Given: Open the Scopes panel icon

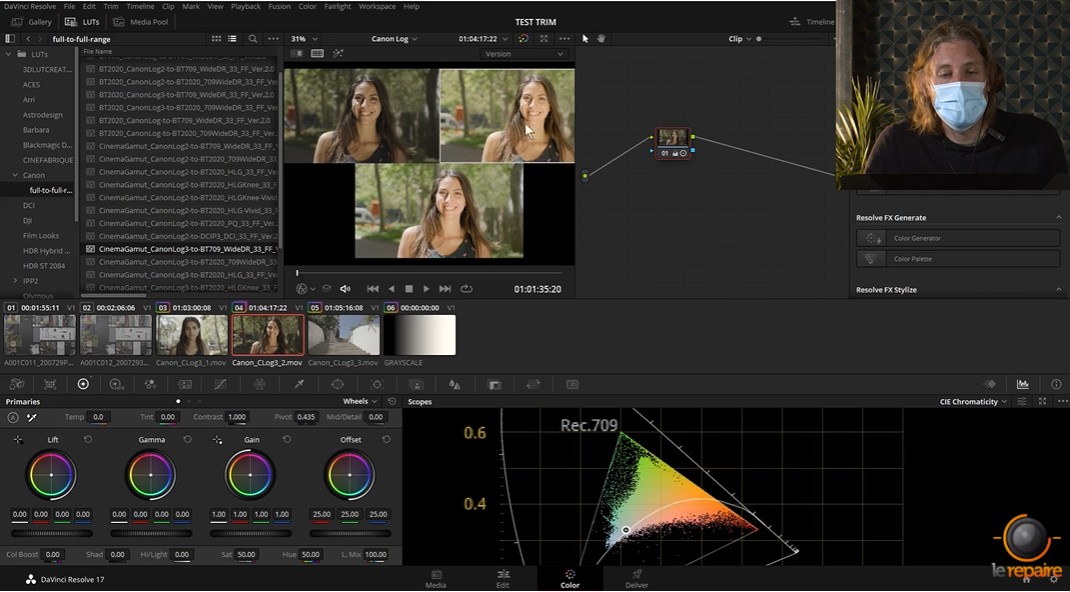Looking at the screenshot, I should click(x=1023, y=384).
